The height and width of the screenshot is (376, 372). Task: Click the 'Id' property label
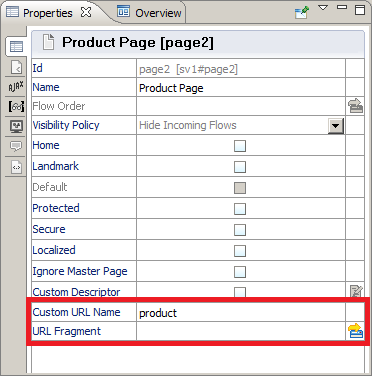pyautogui.click(x=37, y=68)
